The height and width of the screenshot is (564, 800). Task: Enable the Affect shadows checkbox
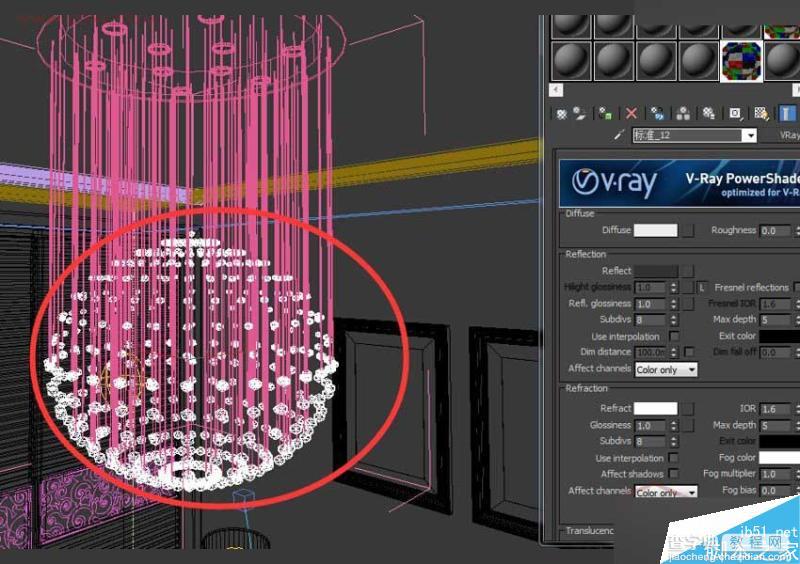tap(674, 474)
